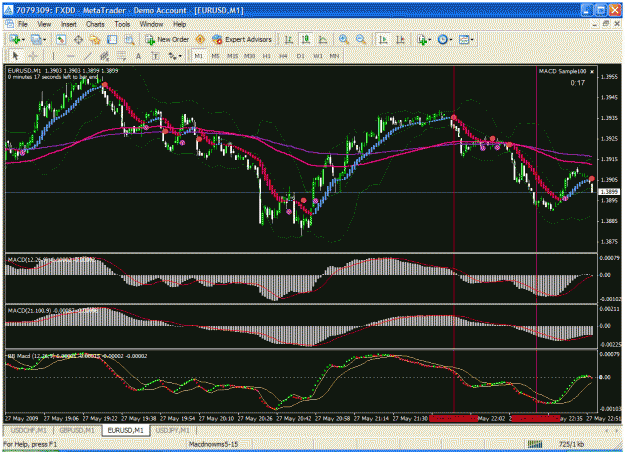Expand the Arrows objects dropdown arrow
Viewport: 625px width, 452px height.
point(180,57)
